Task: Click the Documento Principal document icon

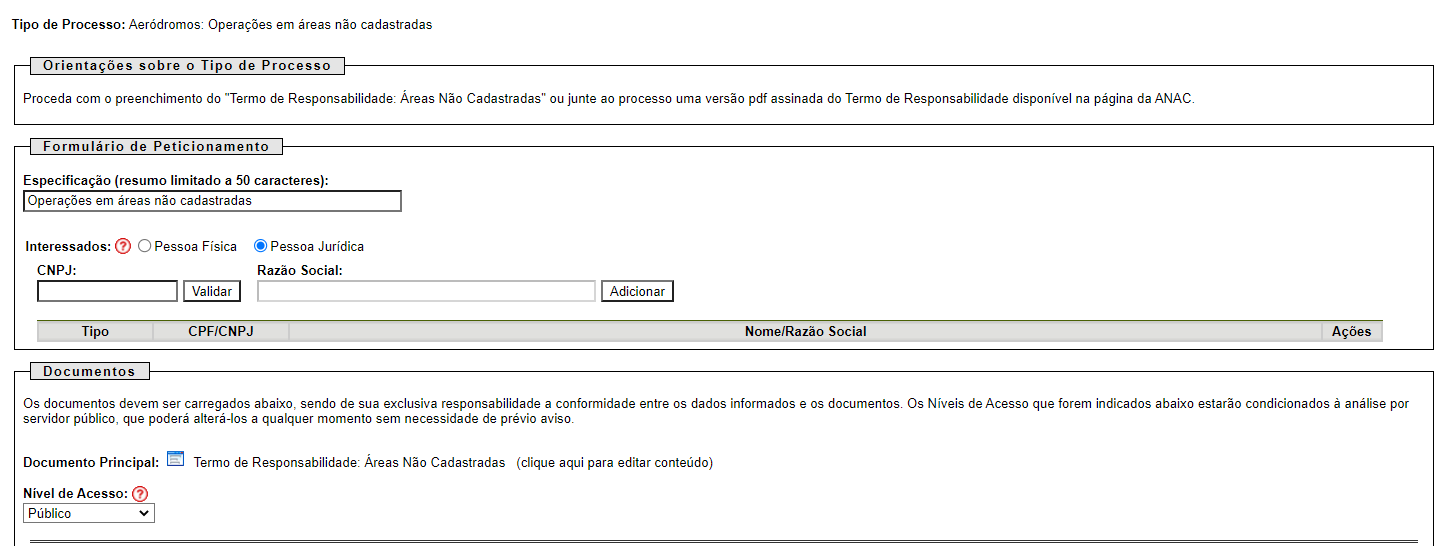Action: (x=176, y=460)
